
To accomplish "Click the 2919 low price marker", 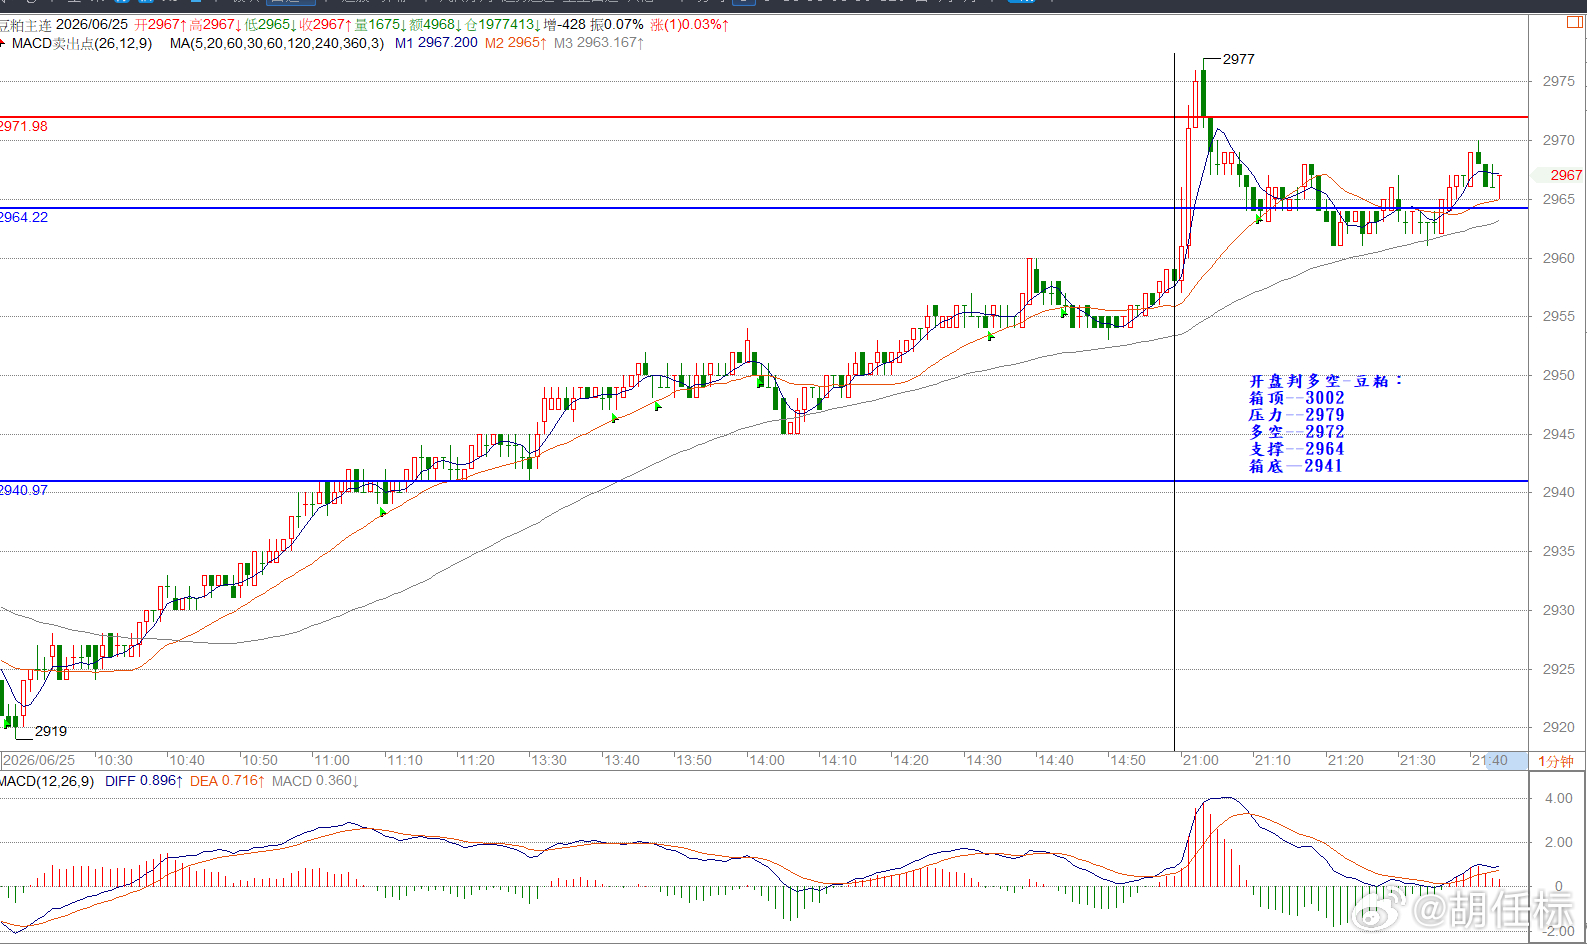I will (x=51, y=731).
